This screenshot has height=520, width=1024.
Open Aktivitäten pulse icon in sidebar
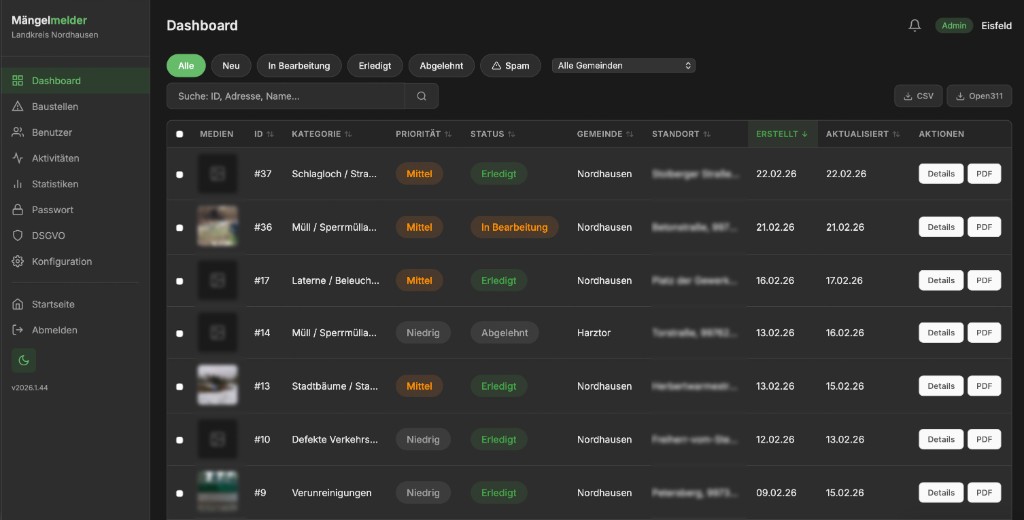point(18,158)
